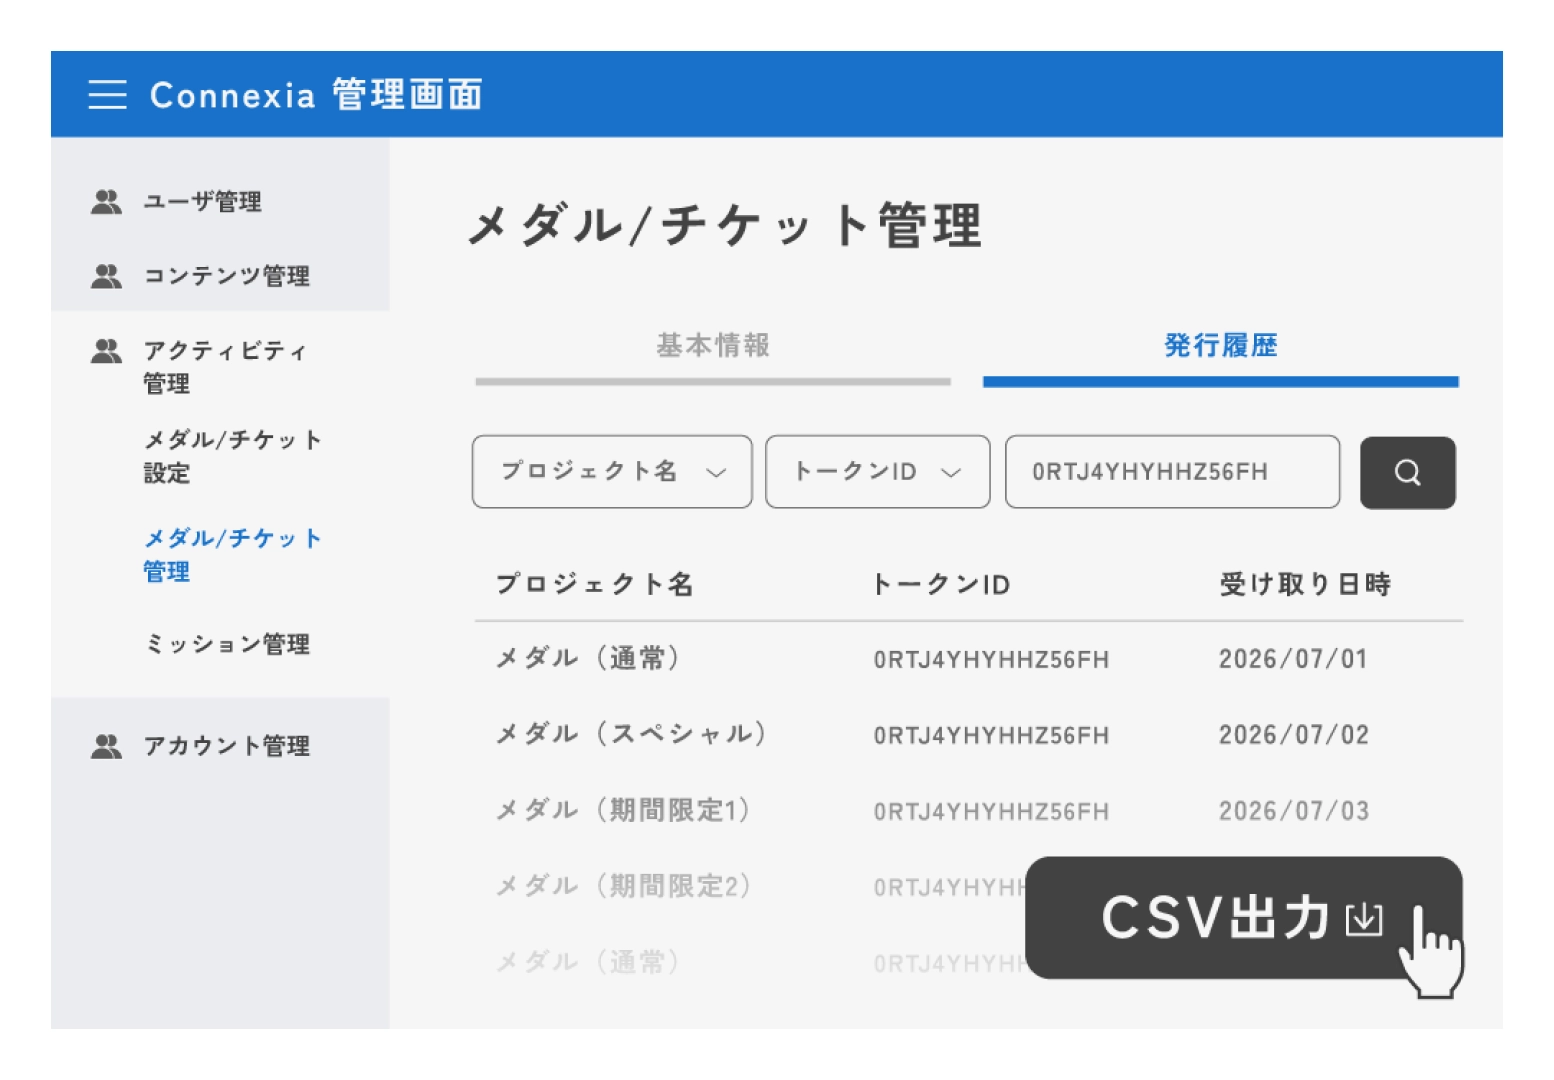Click the token ID in メダル（期間限定1） row

tap(991, 812)
